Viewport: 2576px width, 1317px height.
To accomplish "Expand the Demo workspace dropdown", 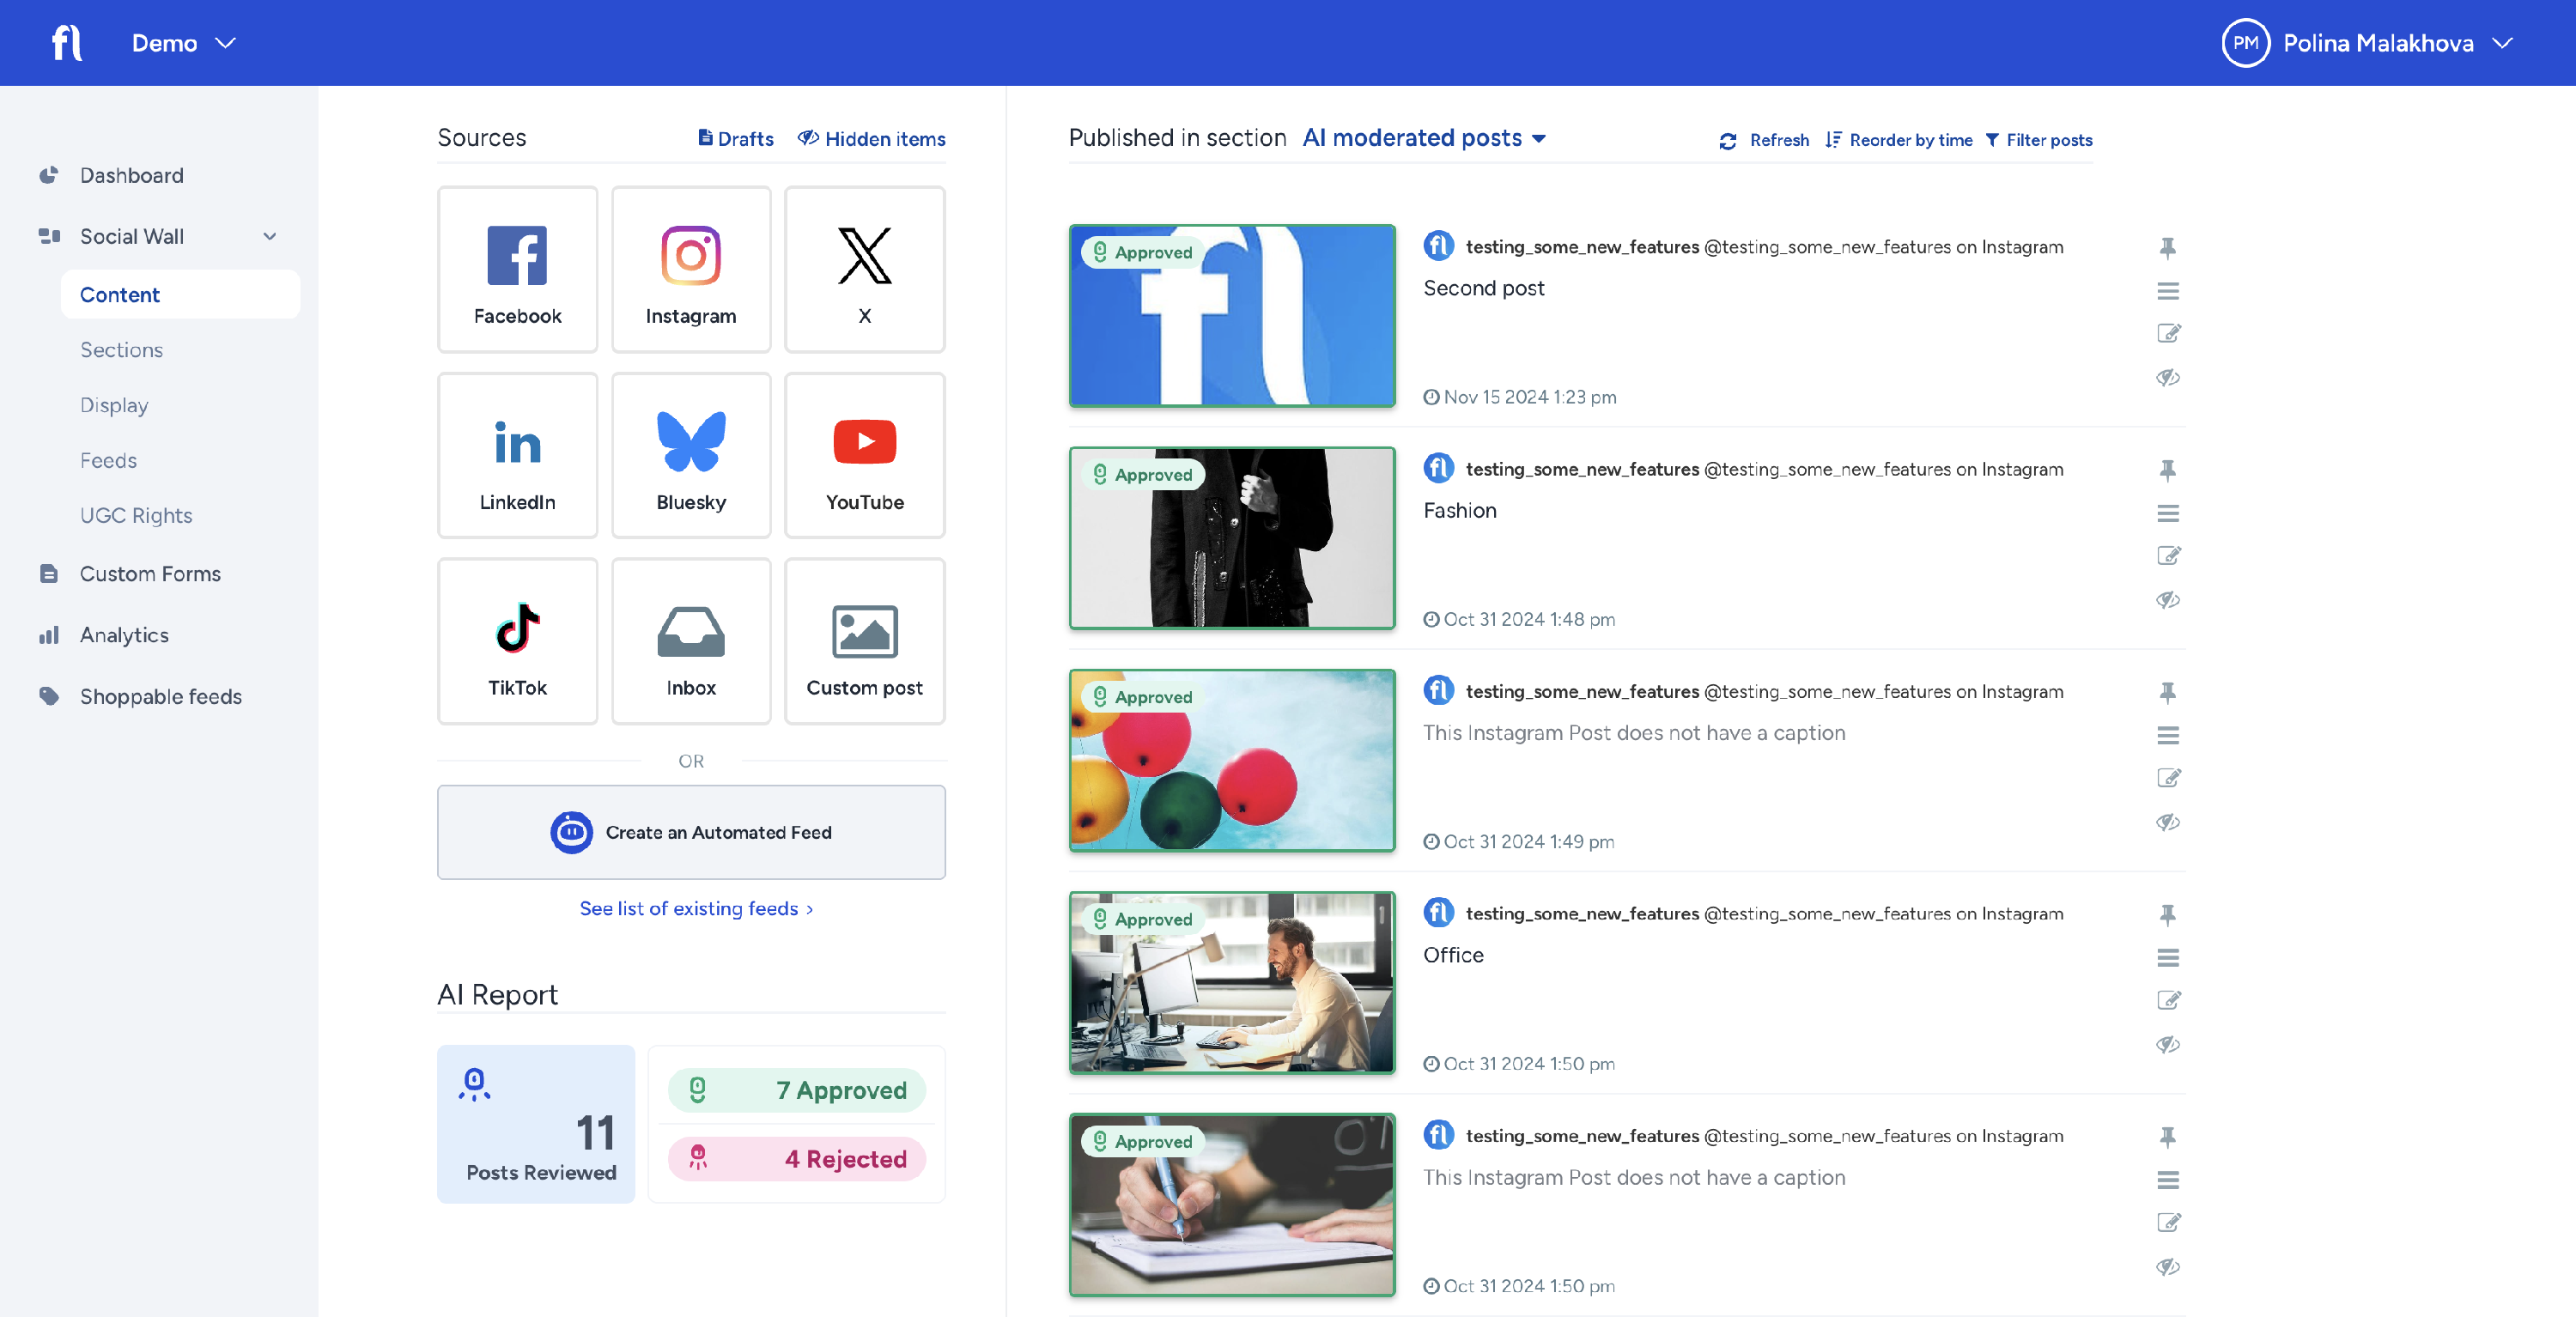I will tap(183, 43).
